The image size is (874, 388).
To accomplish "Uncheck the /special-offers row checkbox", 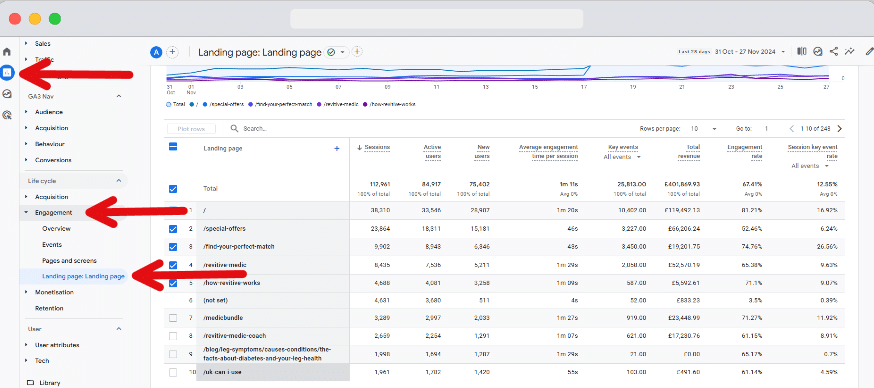I will 173,229.
